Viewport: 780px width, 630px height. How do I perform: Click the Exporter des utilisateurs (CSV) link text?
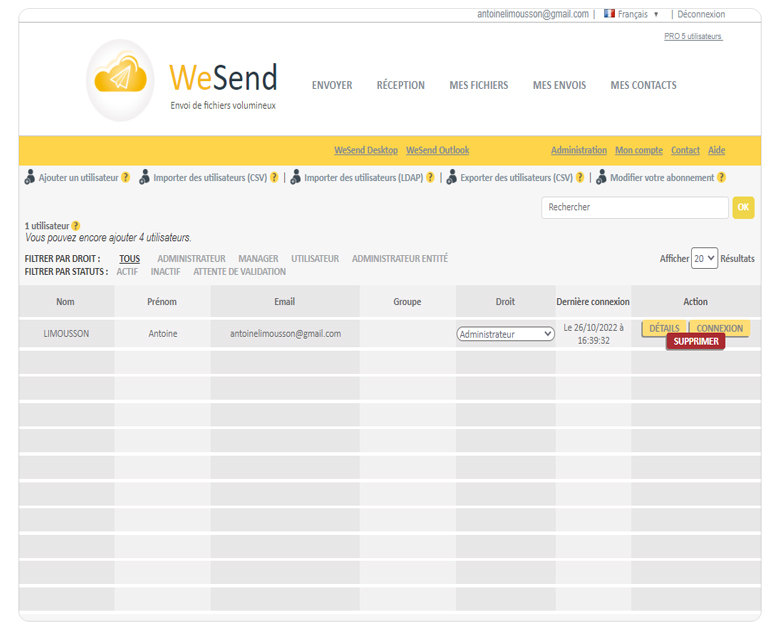[516, 178]
